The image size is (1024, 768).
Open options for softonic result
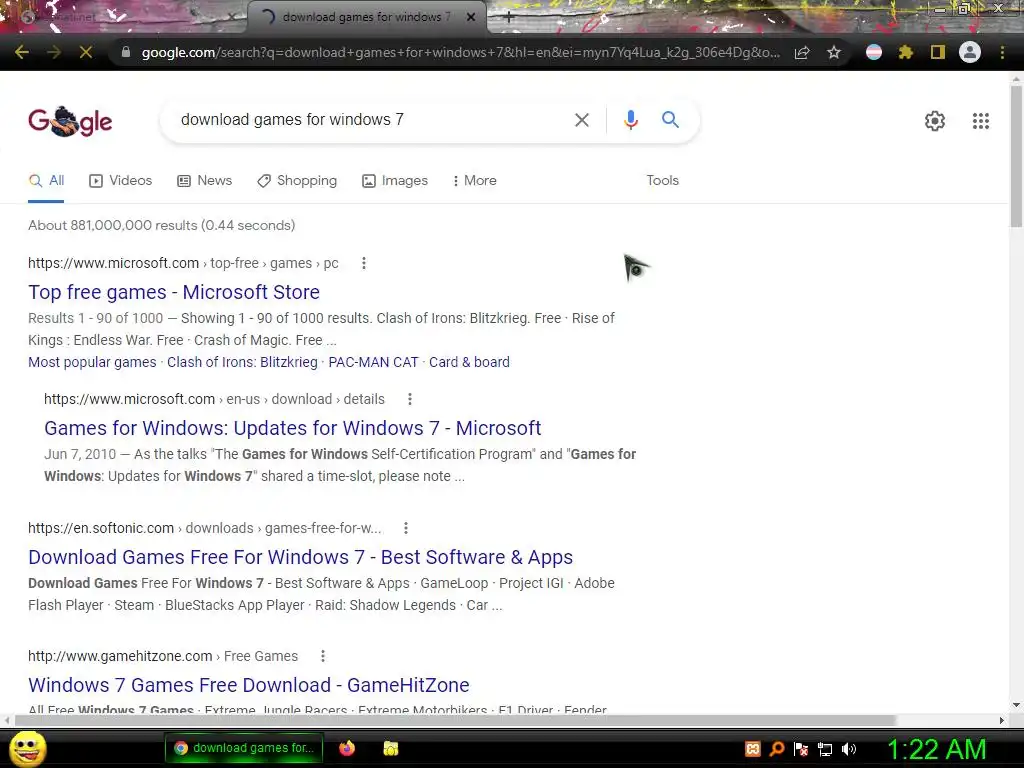tap(406, 528)
